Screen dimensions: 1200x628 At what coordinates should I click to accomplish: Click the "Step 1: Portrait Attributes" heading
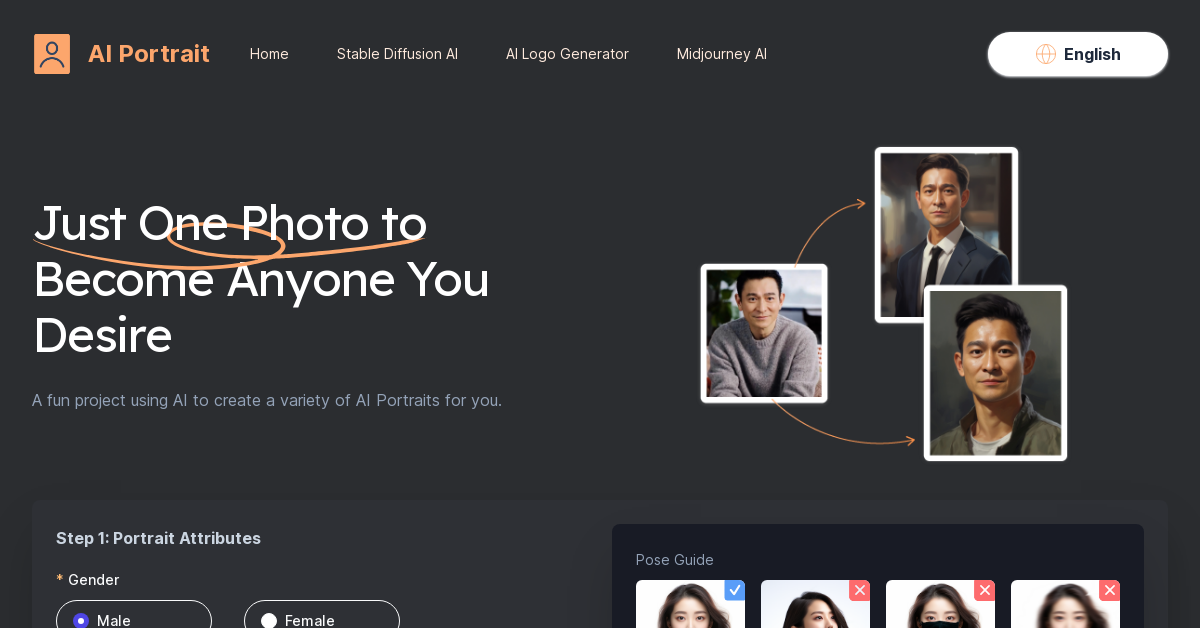coord(158,538)
